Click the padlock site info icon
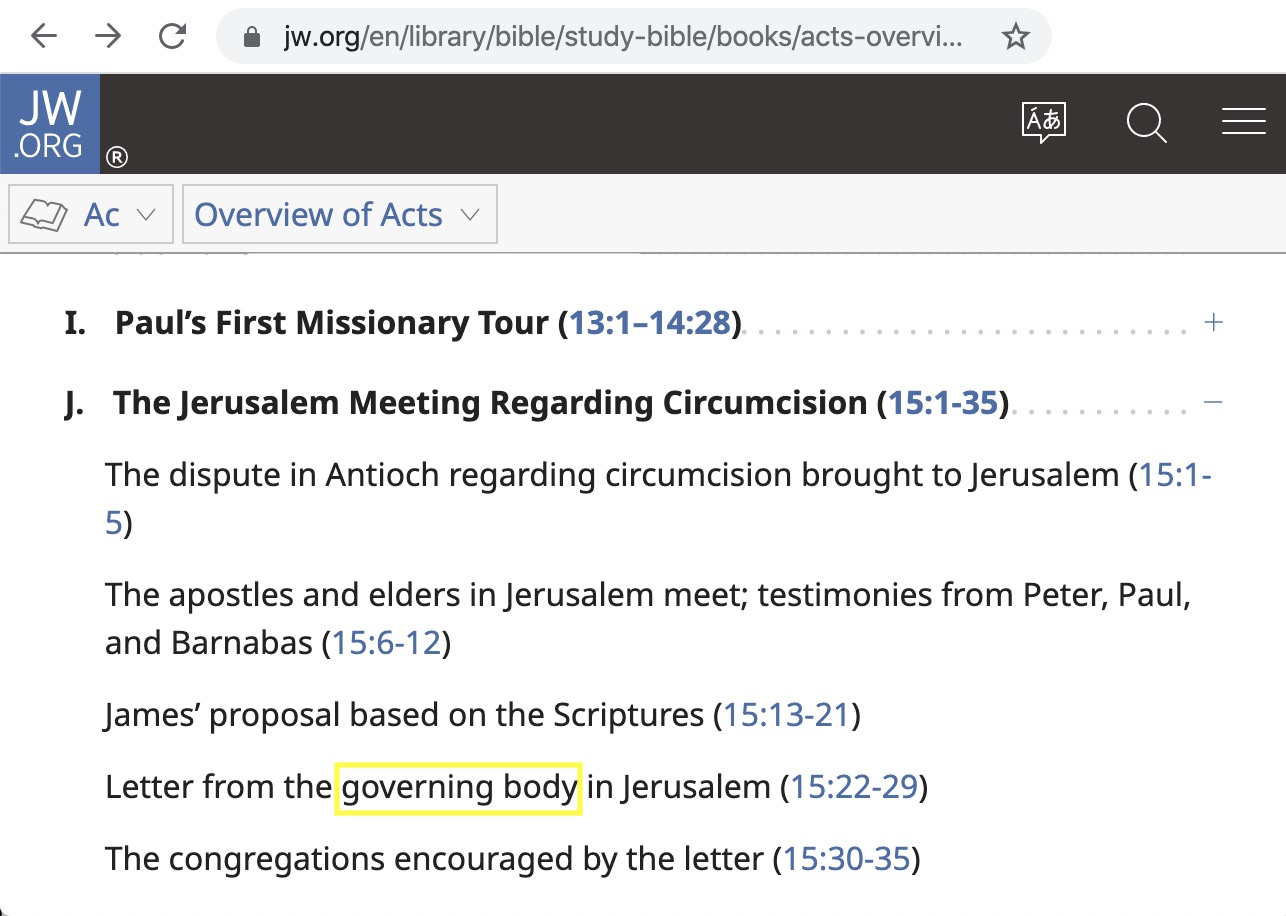 click(253, 37)
